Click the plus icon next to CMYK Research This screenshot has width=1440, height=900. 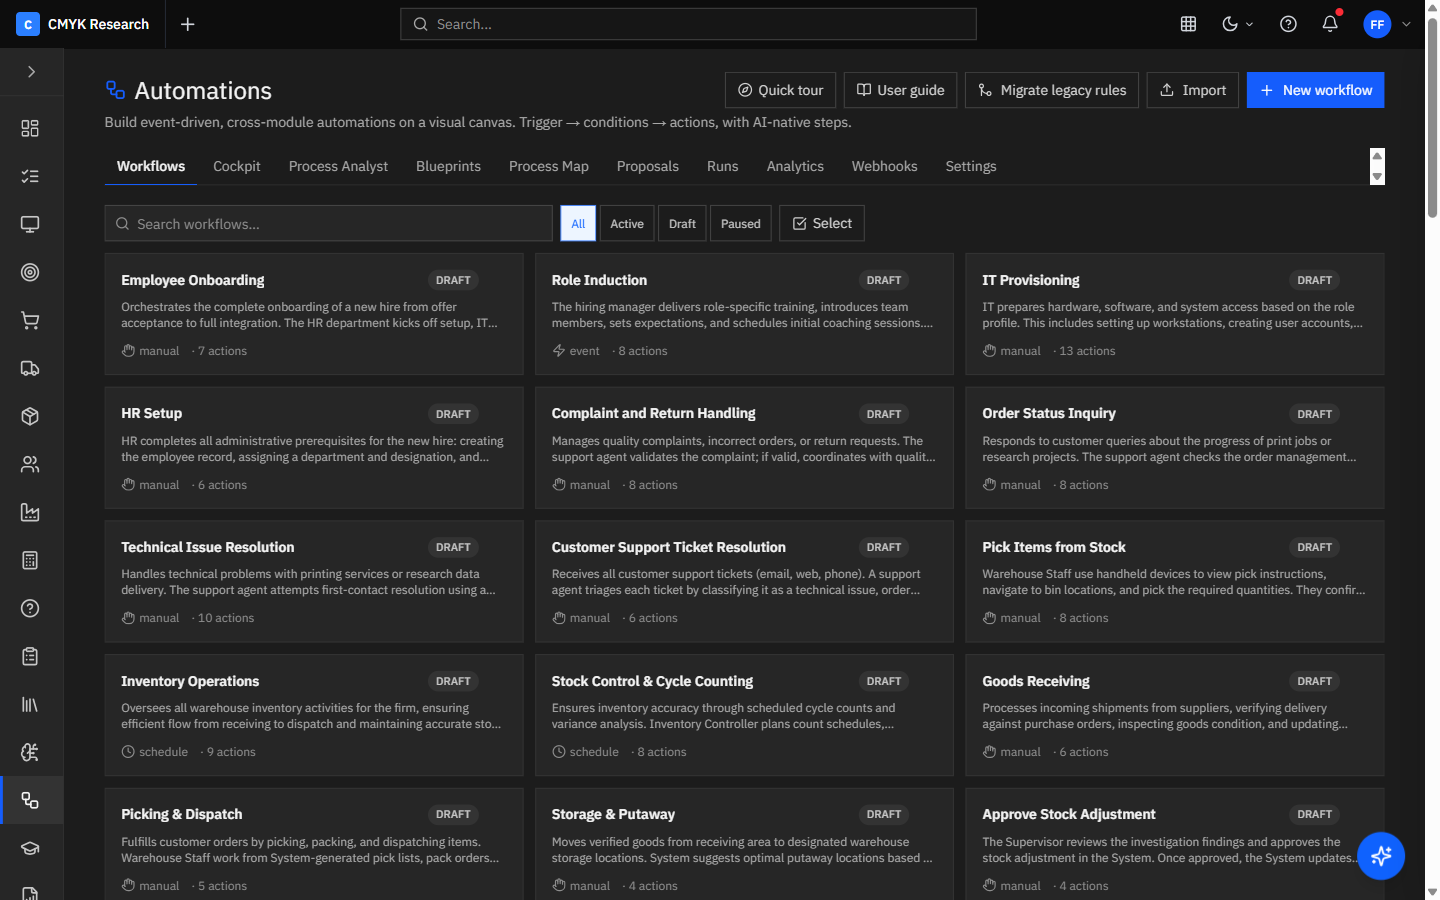coord(187,24)
